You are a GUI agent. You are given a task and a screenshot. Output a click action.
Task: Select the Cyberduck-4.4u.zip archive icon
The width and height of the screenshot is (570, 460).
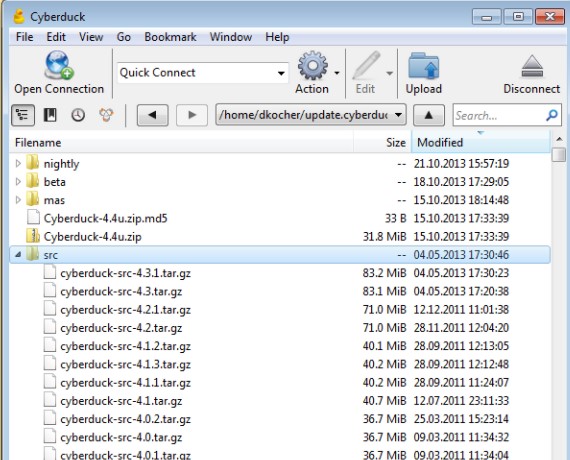(x=33, y=236)
